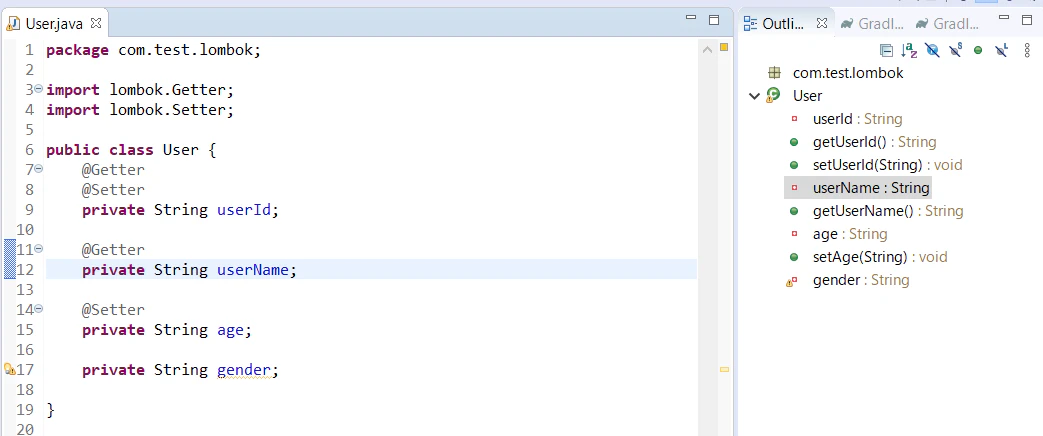Sort Outline members alphabetically
The image size is (1043, 436).
(x=909, y=50)
